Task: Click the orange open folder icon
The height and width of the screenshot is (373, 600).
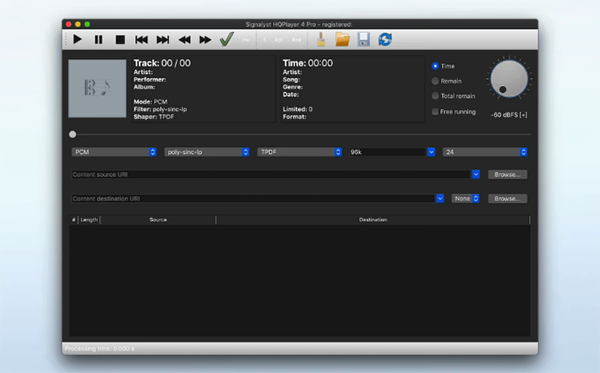Action: 342,39
